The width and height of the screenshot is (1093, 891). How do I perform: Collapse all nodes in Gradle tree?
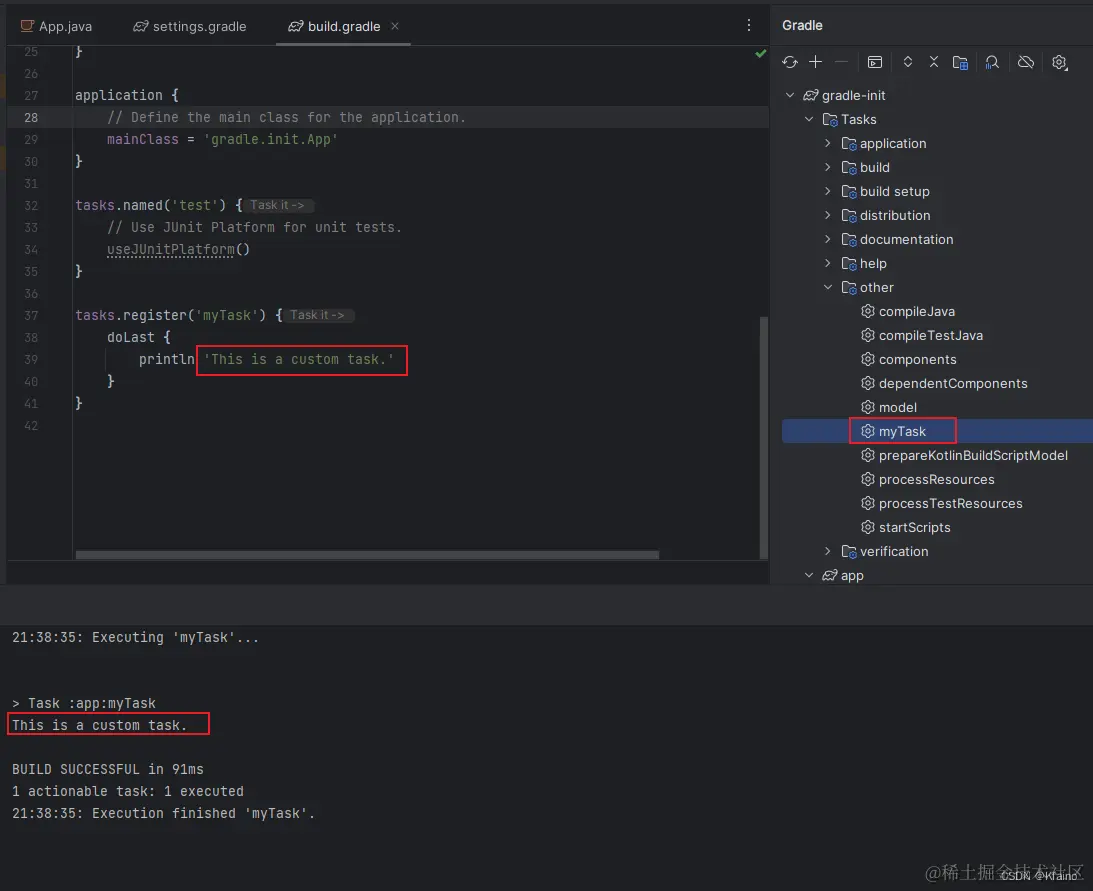934,62
